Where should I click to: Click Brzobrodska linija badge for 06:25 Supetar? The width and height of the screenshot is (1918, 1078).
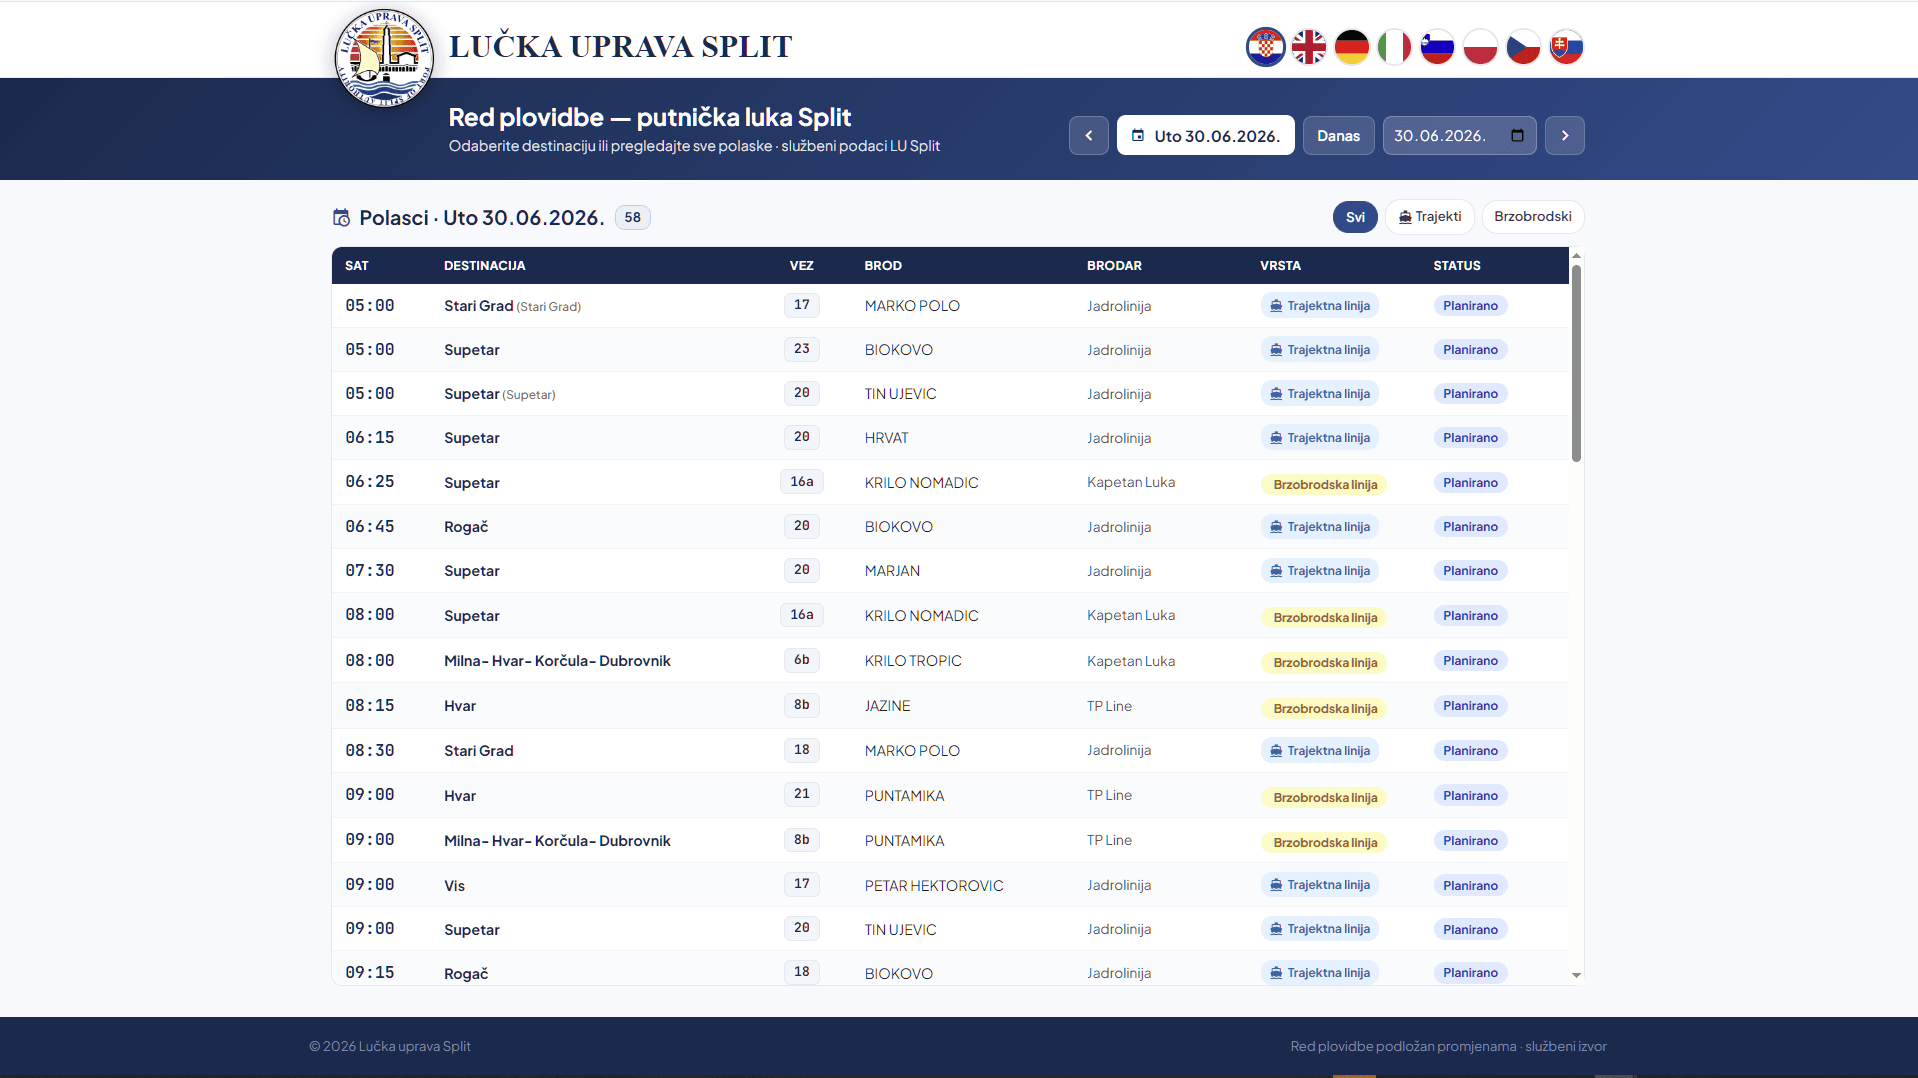1324,485
